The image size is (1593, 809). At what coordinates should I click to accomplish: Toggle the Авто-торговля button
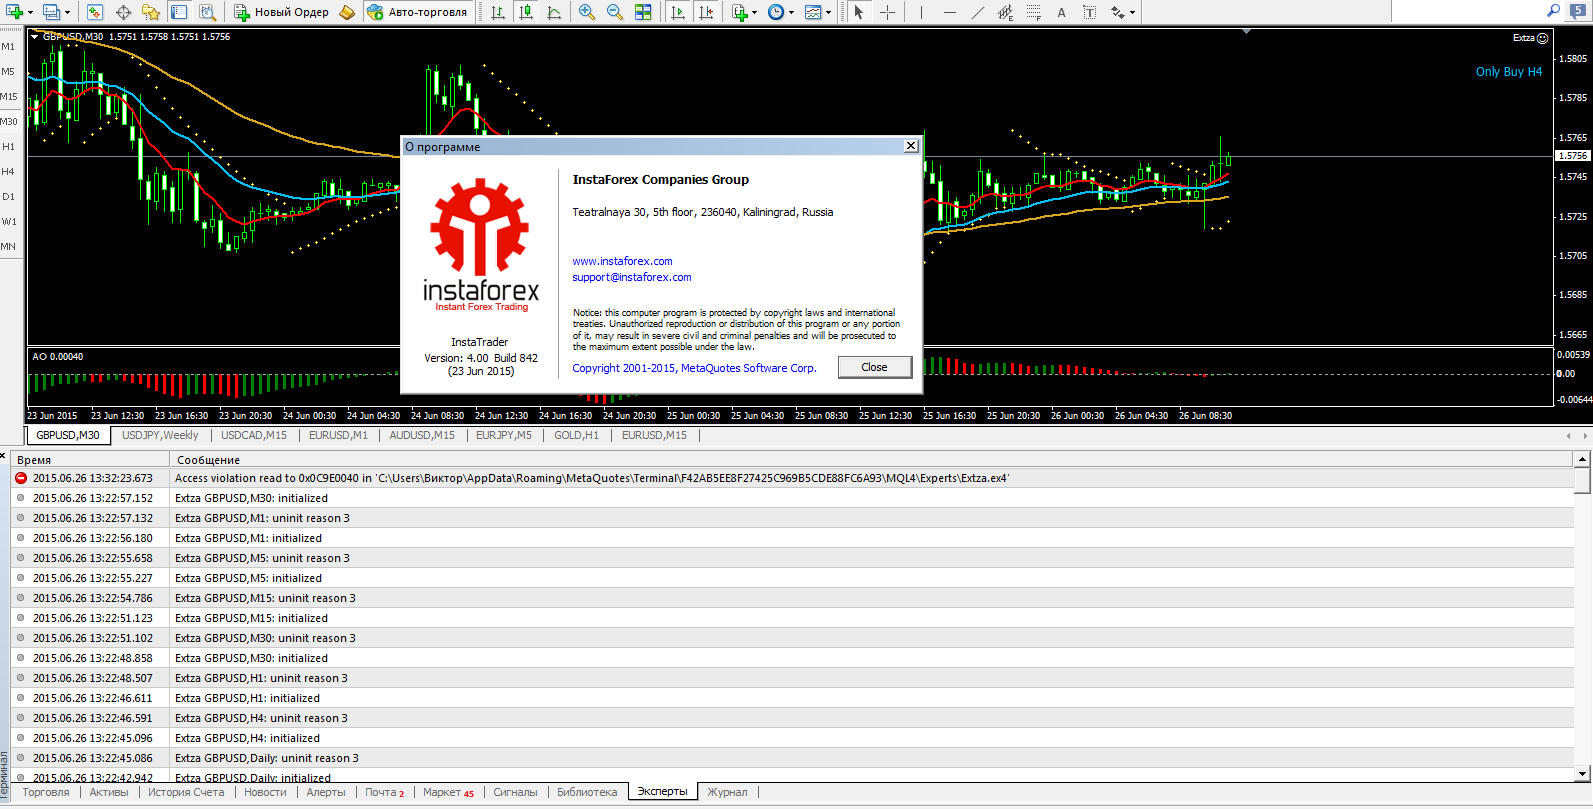click(418, 12)
